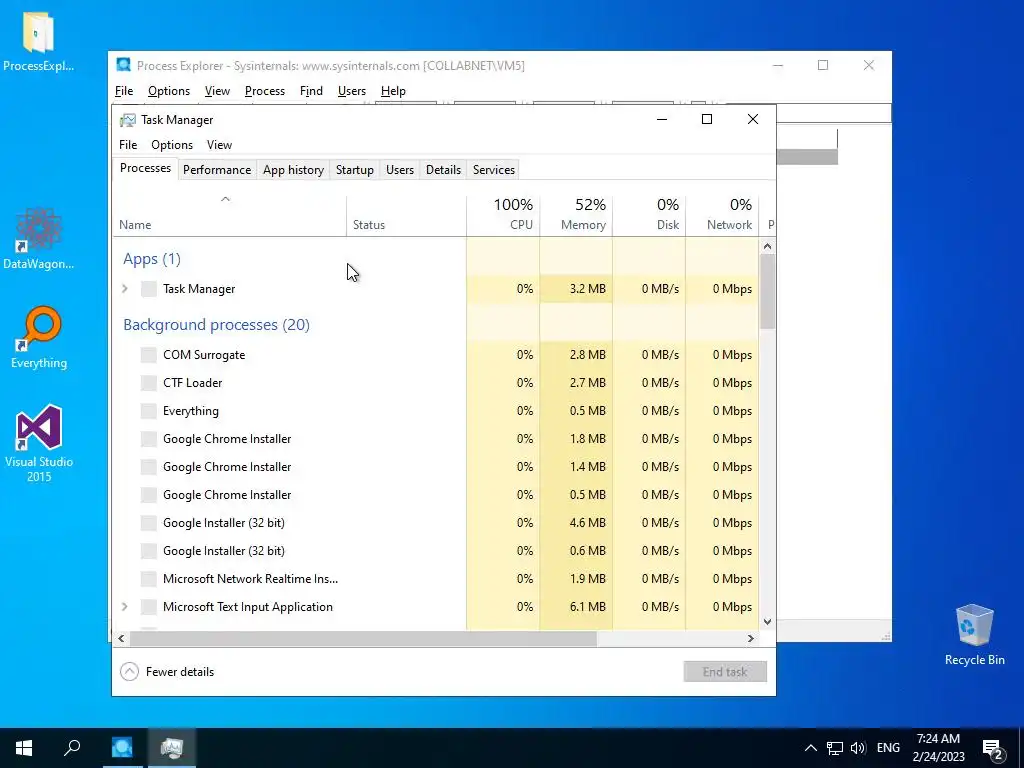Click the 4.6 MB memory cell

pyautogui.click(x=576, y=522)
